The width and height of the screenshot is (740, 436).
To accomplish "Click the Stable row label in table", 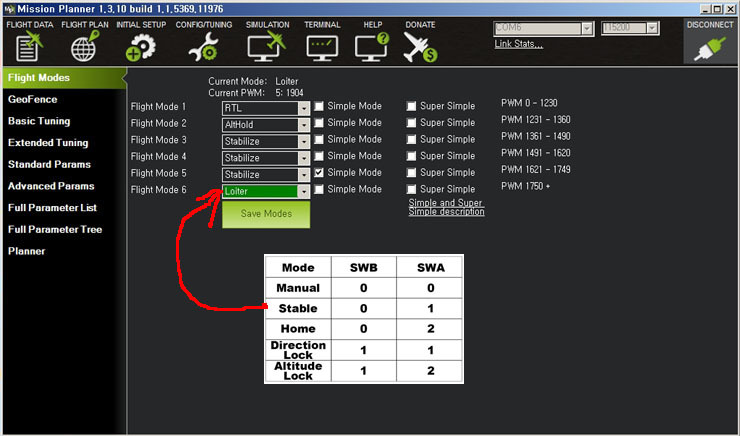I will tap(298, 309).
